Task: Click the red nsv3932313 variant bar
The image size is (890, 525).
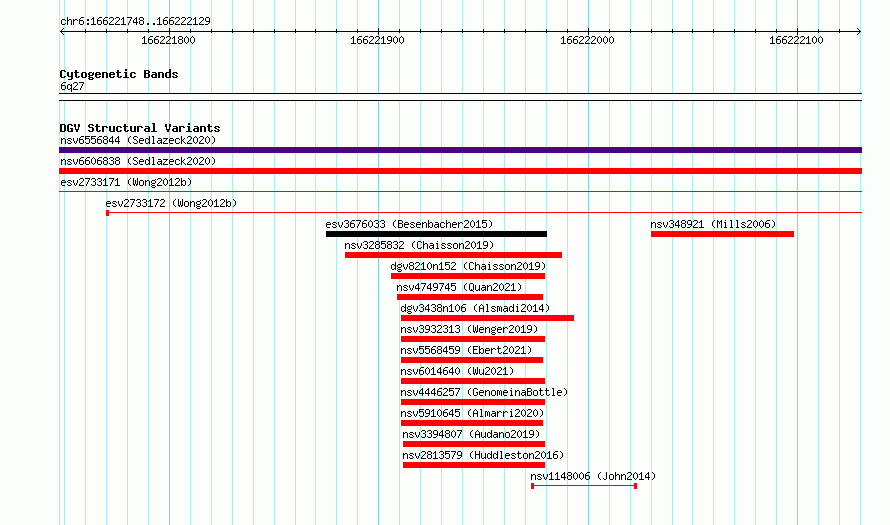Action: pyautogui.click(x=473, y=339)
